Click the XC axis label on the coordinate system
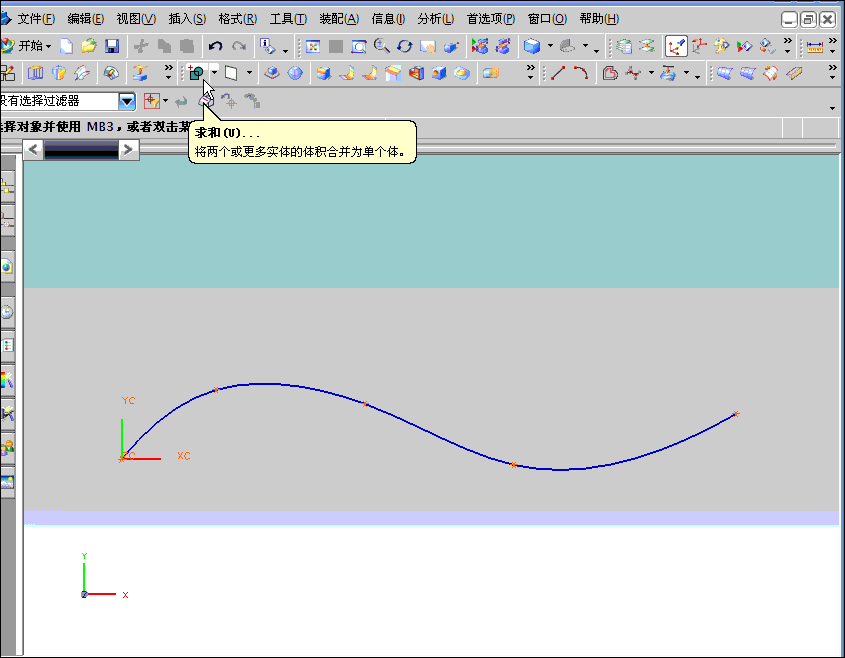 [183, 457]
